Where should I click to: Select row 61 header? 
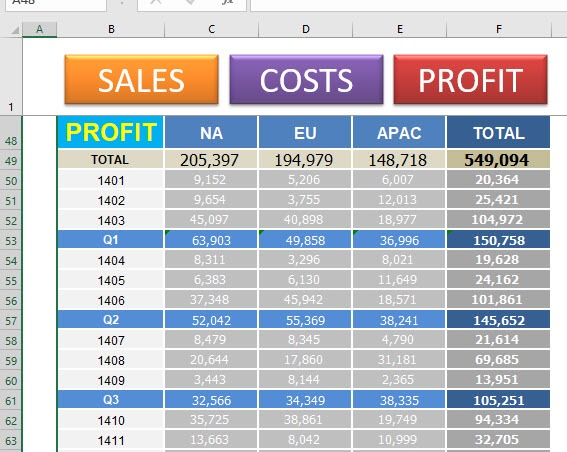click(11, 400)
